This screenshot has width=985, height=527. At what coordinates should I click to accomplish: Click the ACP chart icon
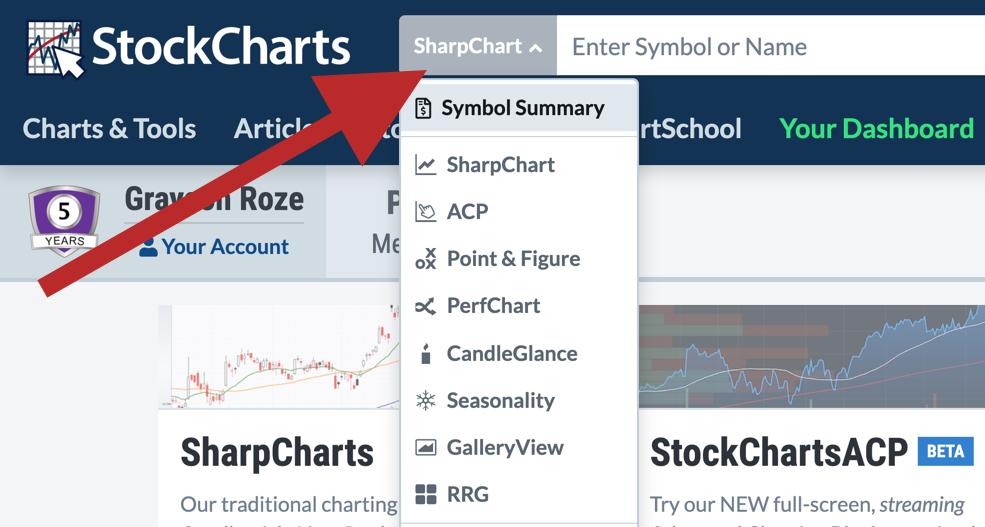(x=426, y=212)
